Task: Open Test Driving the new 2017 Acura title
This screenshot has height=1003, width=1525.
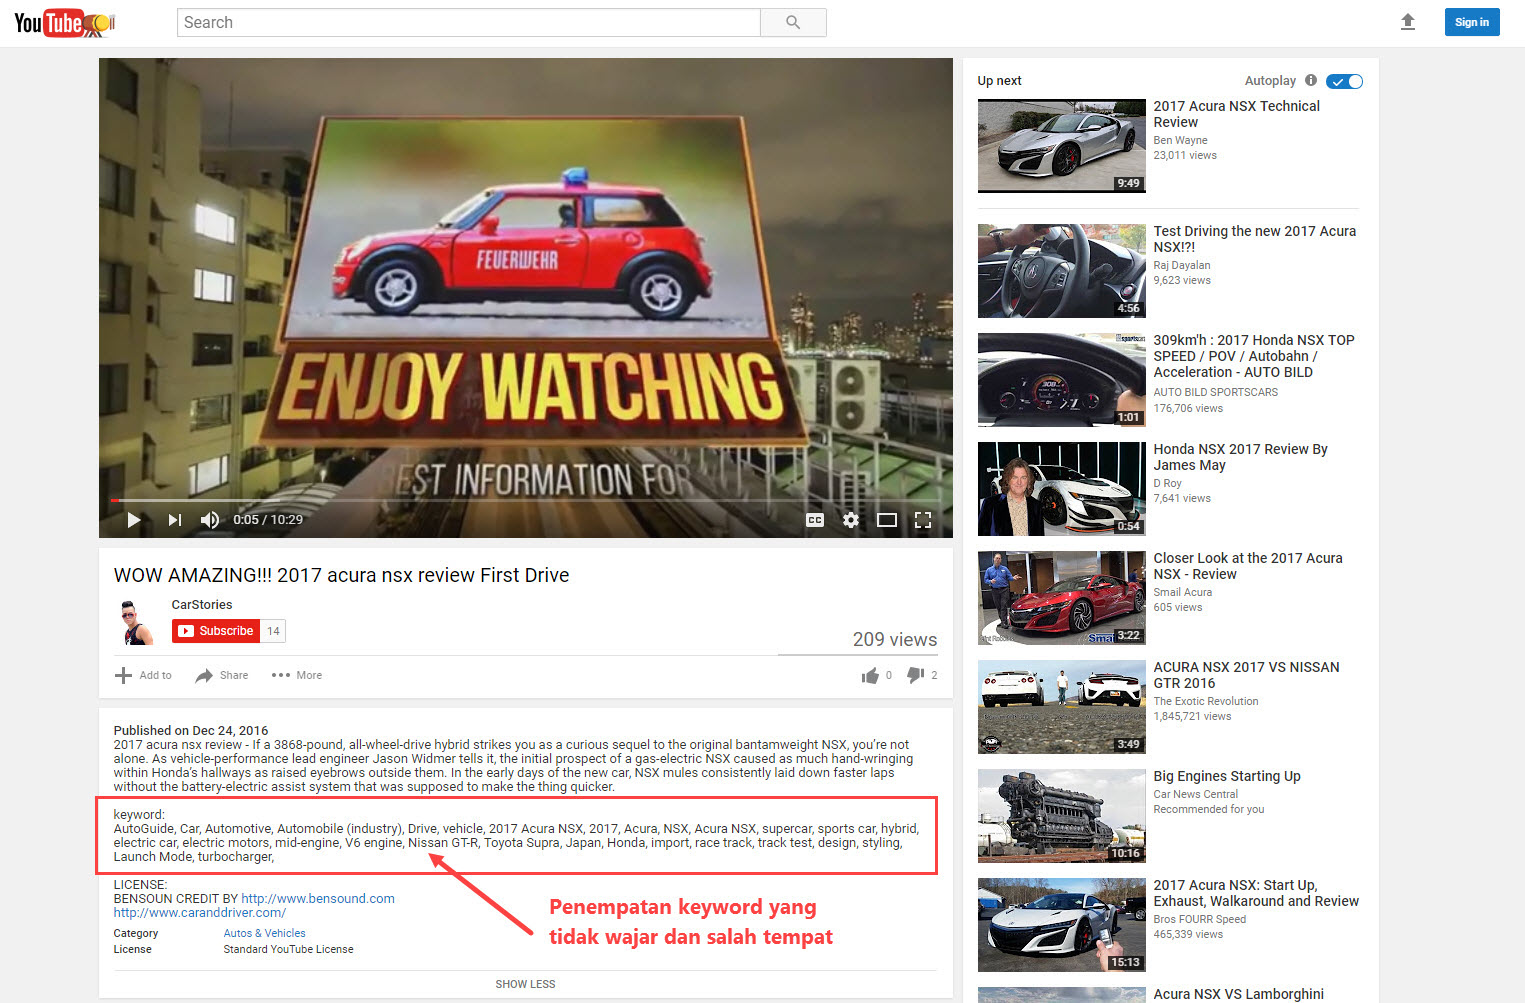Action: [x=1255, y=239]
